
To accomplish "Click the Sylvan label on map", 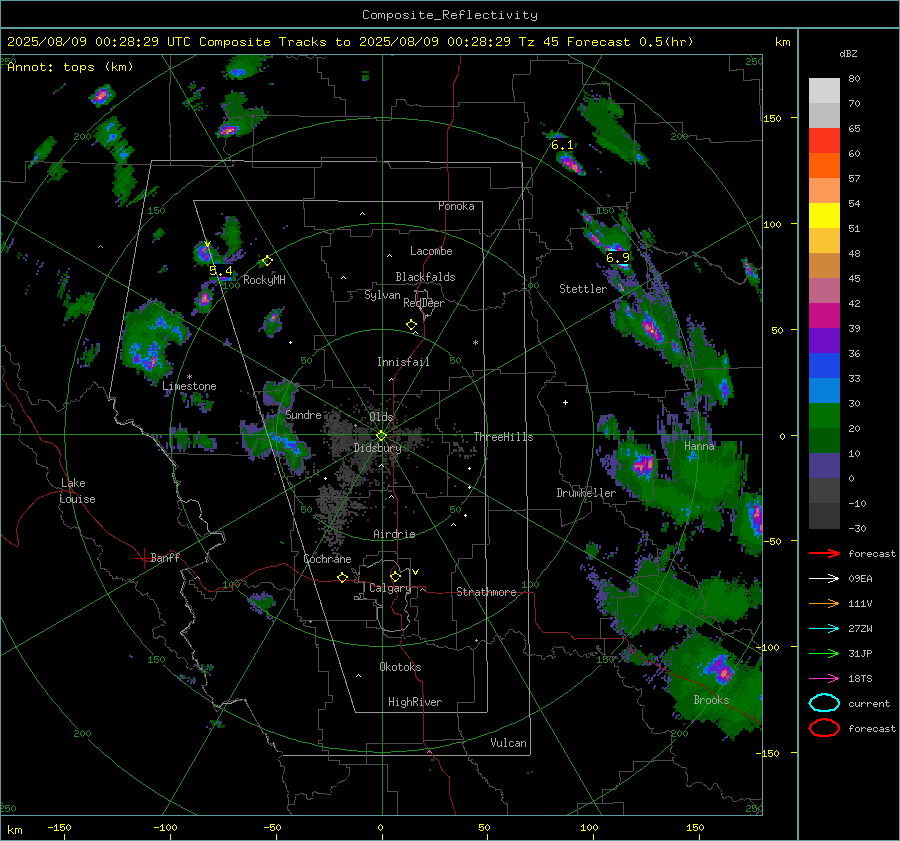I will 382,295.
